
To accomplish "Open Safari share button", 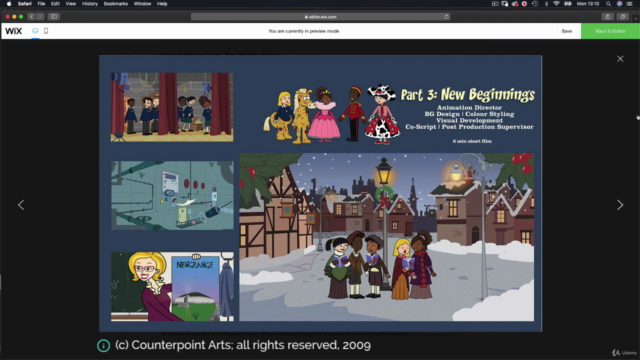I will coord(608,17).
